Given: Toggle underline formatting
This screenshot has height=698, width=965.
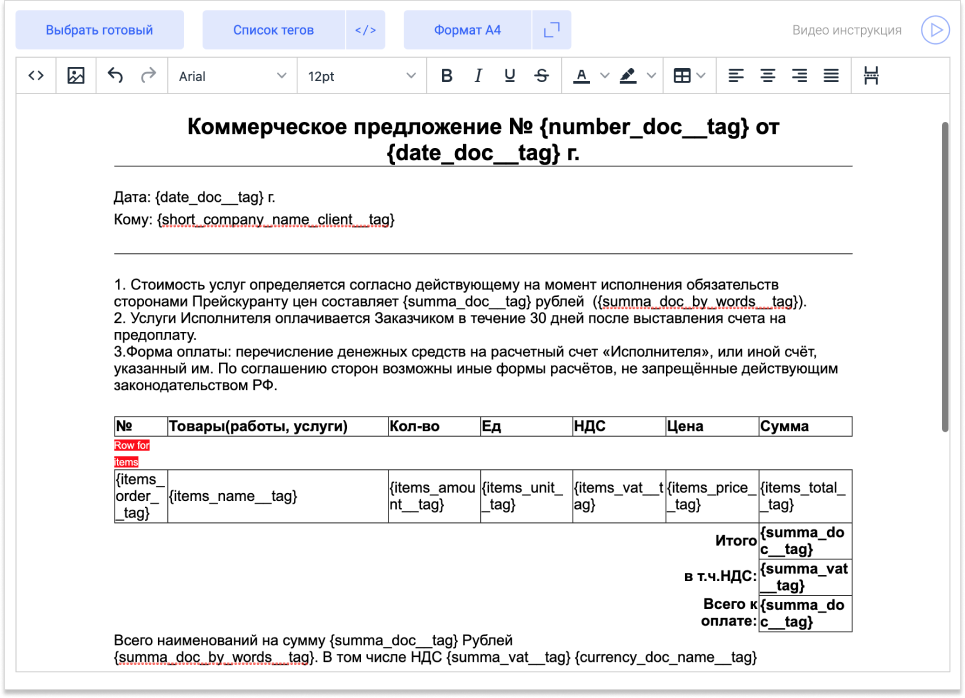Looking at the screenshot, I should (x=510, y=76).
